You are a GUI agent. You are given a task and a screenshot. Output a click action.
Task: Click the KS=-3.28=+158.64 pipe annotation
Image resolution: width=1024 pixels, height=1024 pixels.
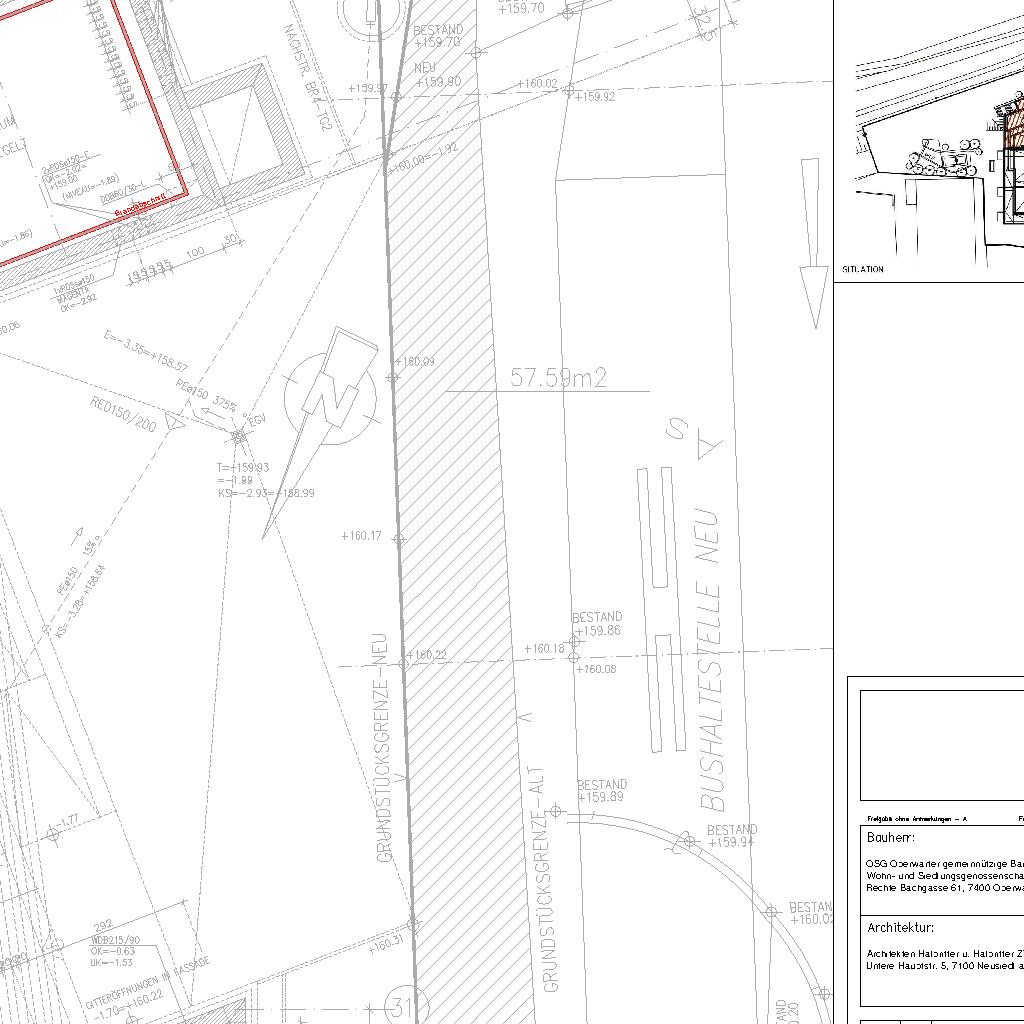[x=80, y=601]
